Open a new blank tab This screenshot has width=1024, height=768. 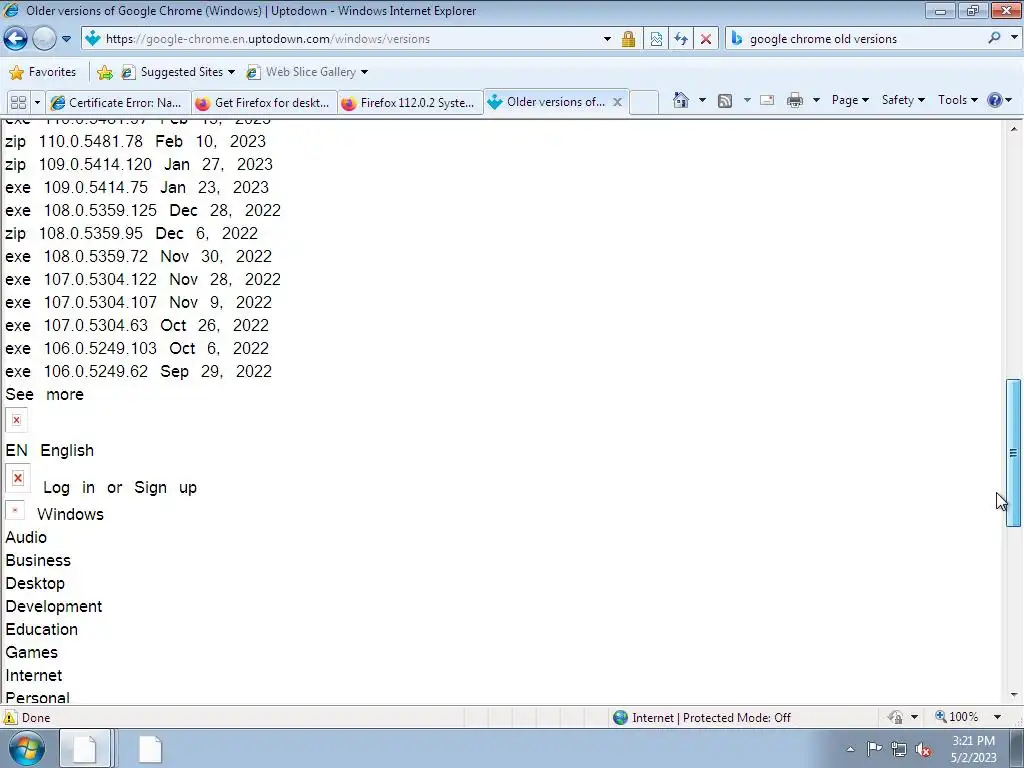tap(644, 103)
